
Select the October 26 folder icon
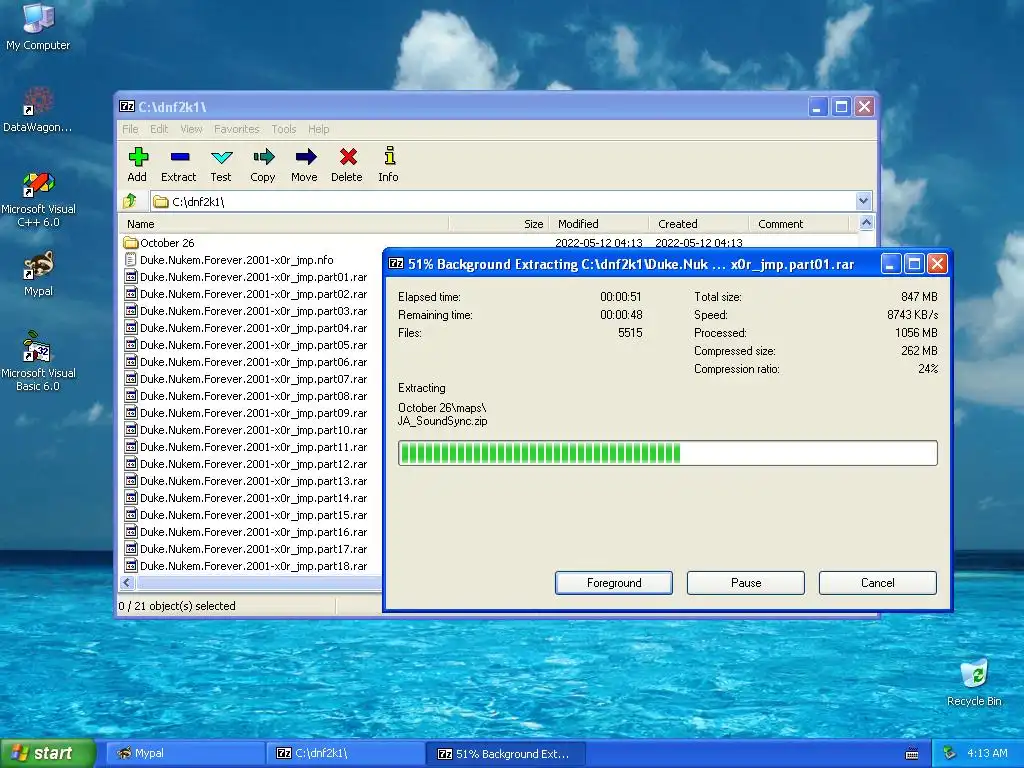click(x=131, y=243)
